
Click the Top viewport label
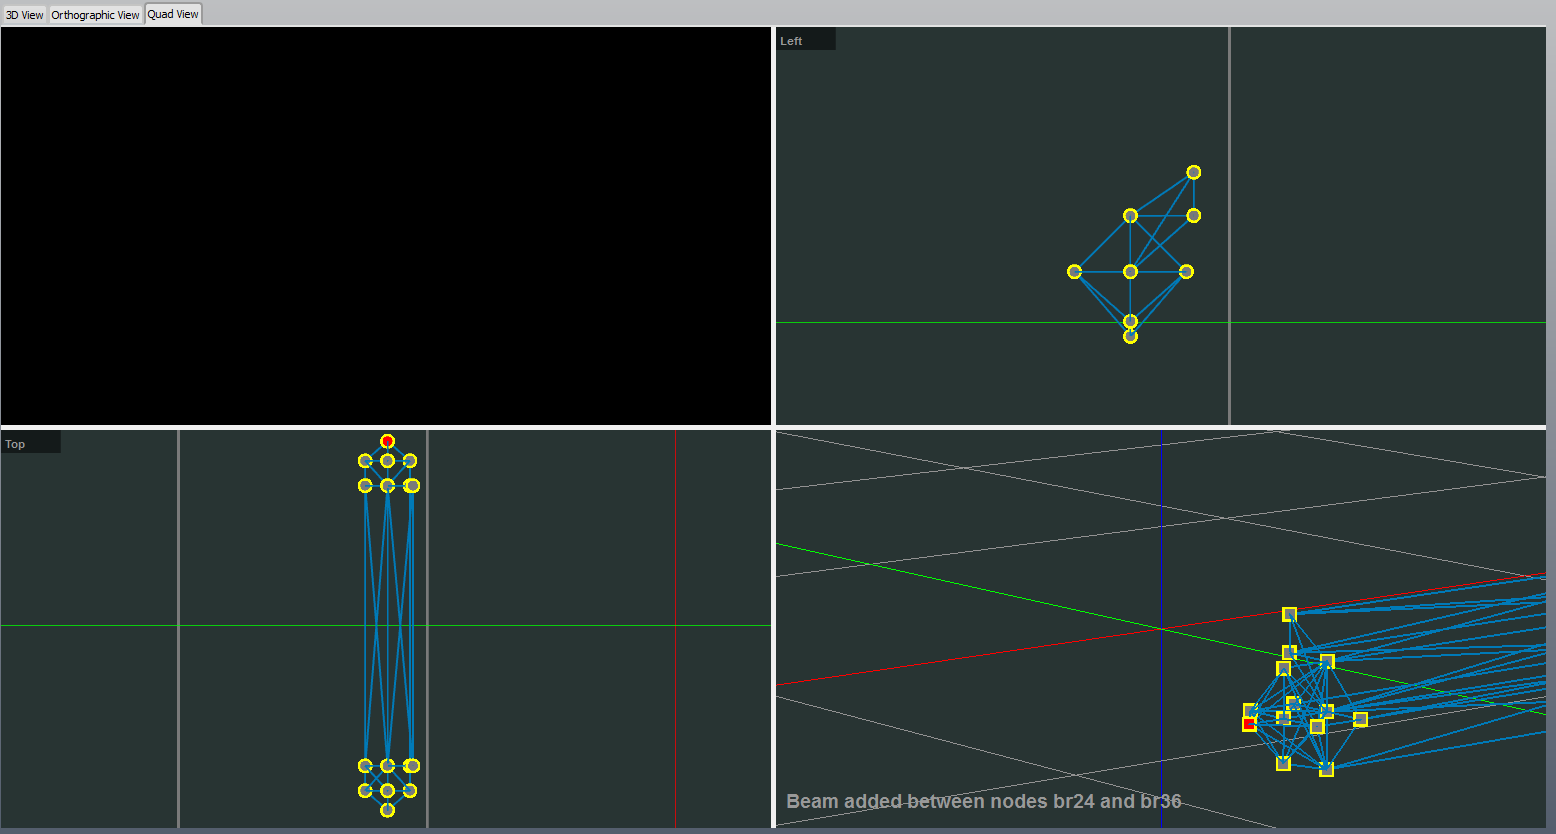[x=15, y=444]
